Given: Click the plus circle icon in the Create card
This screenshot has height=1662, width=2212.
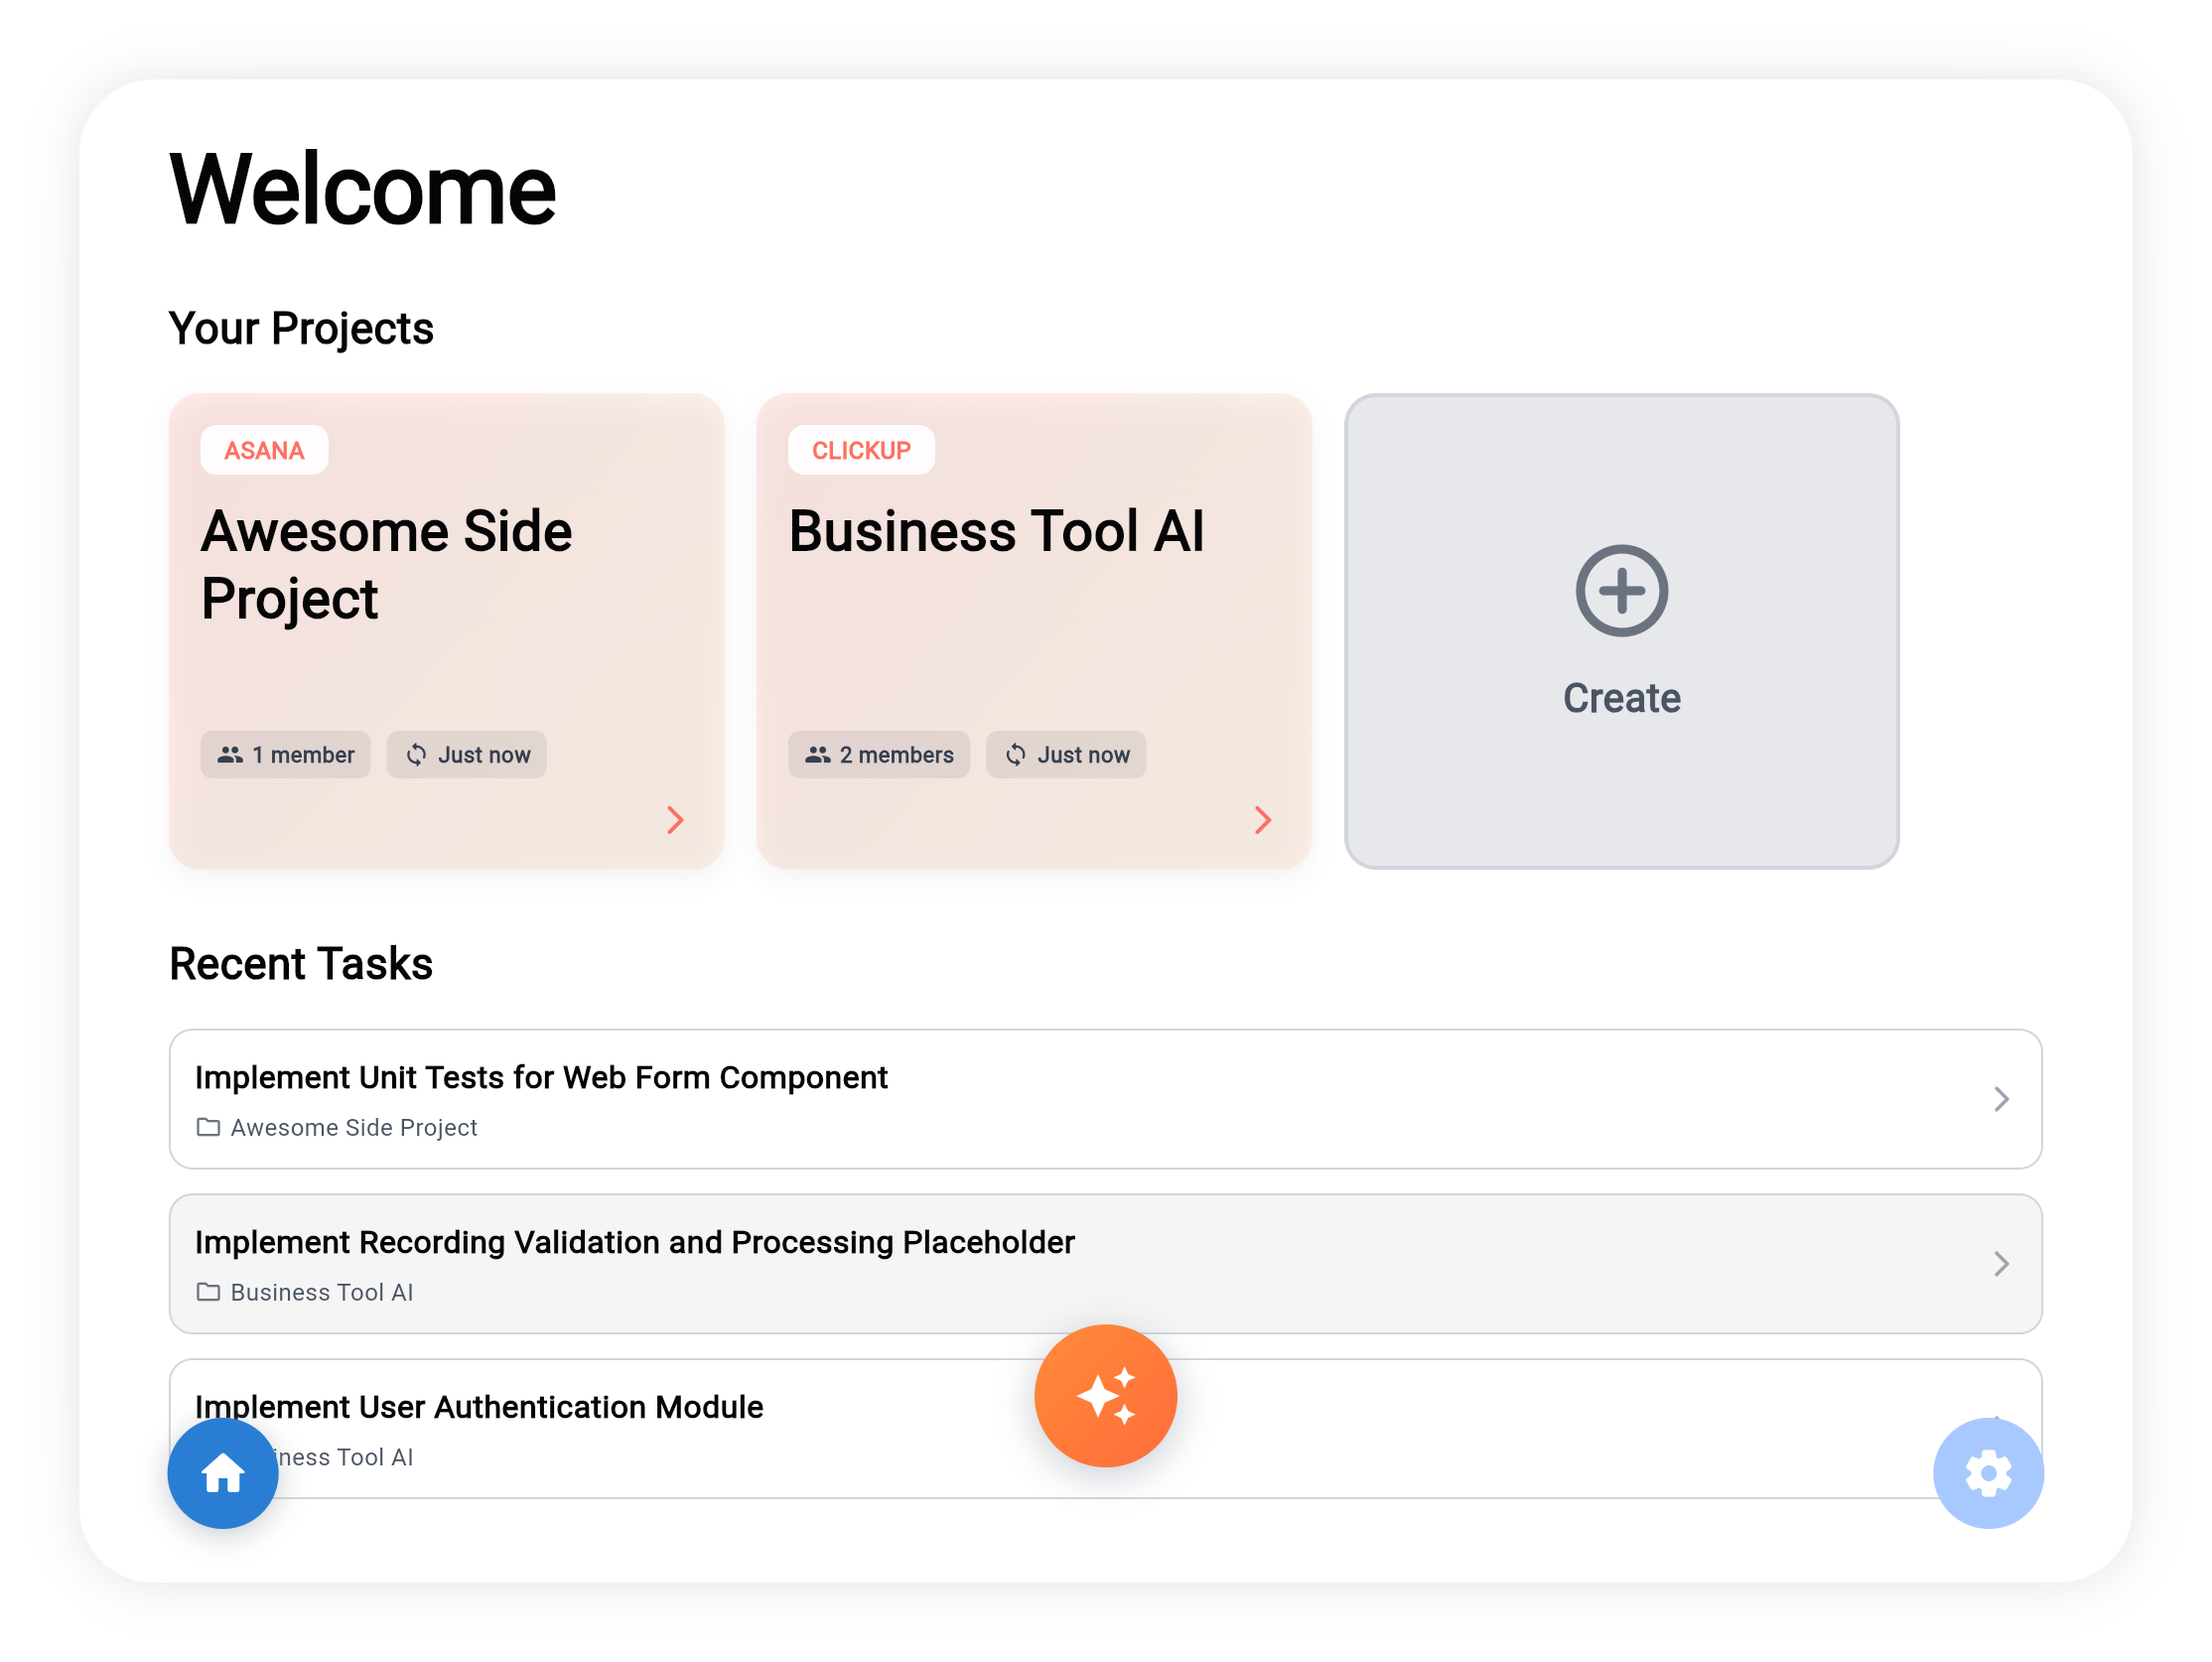Looking at the screenshot, I should [x=1621, y=591].
